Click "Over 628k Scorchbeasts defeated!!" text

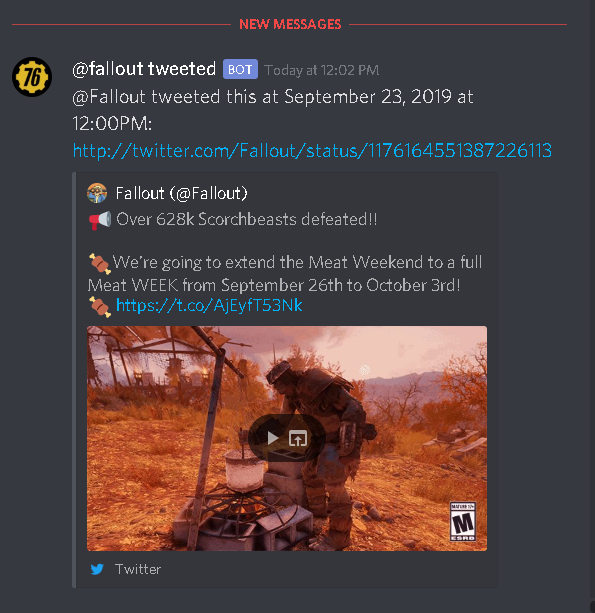tap(247, 219)
